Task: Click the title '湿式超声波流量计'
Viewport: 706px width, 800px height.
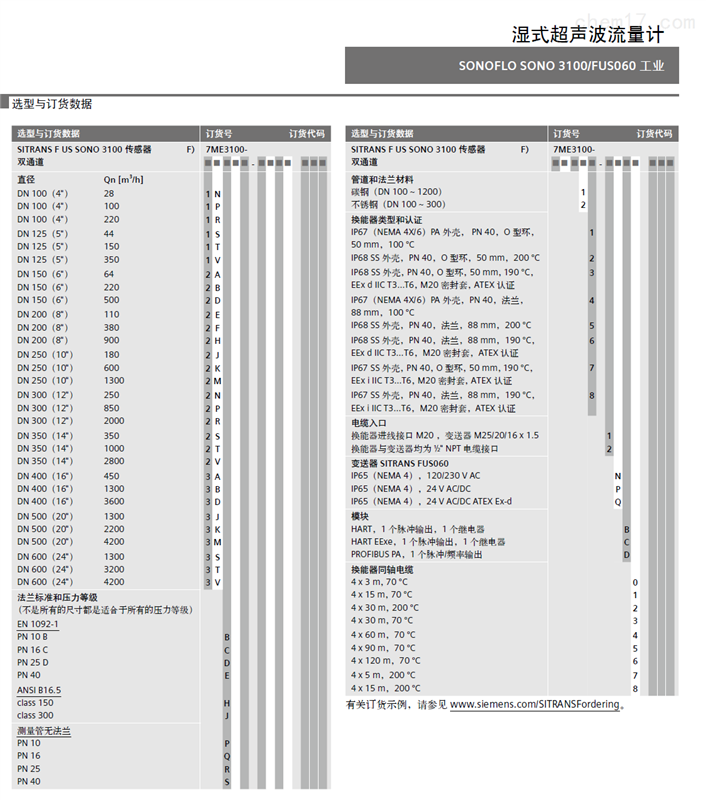Action: coord(588,35)
